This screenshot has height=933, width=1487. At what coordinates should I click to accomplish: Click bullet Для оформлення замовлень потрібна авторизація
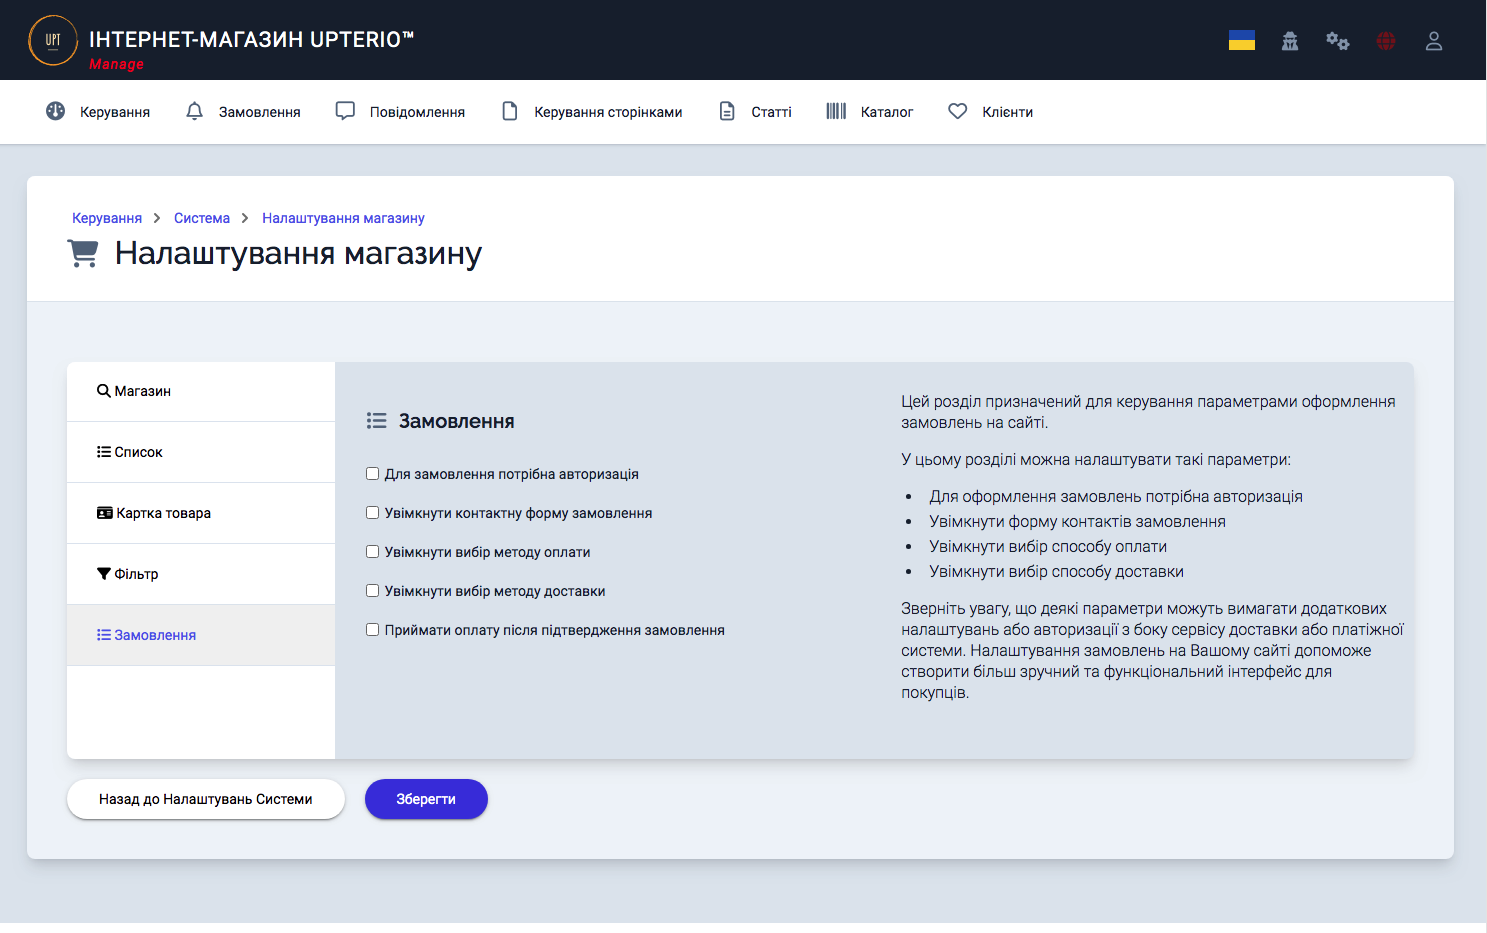pyautogui.click(x=1116, y=496)
